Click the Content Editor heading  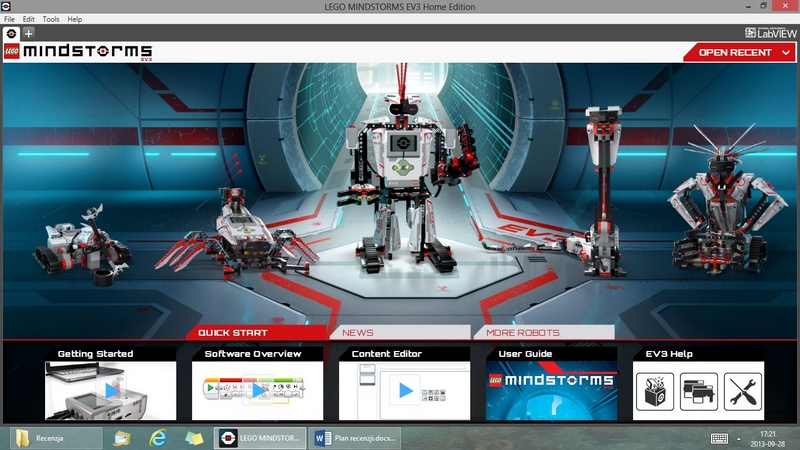(x=387, y=354)
